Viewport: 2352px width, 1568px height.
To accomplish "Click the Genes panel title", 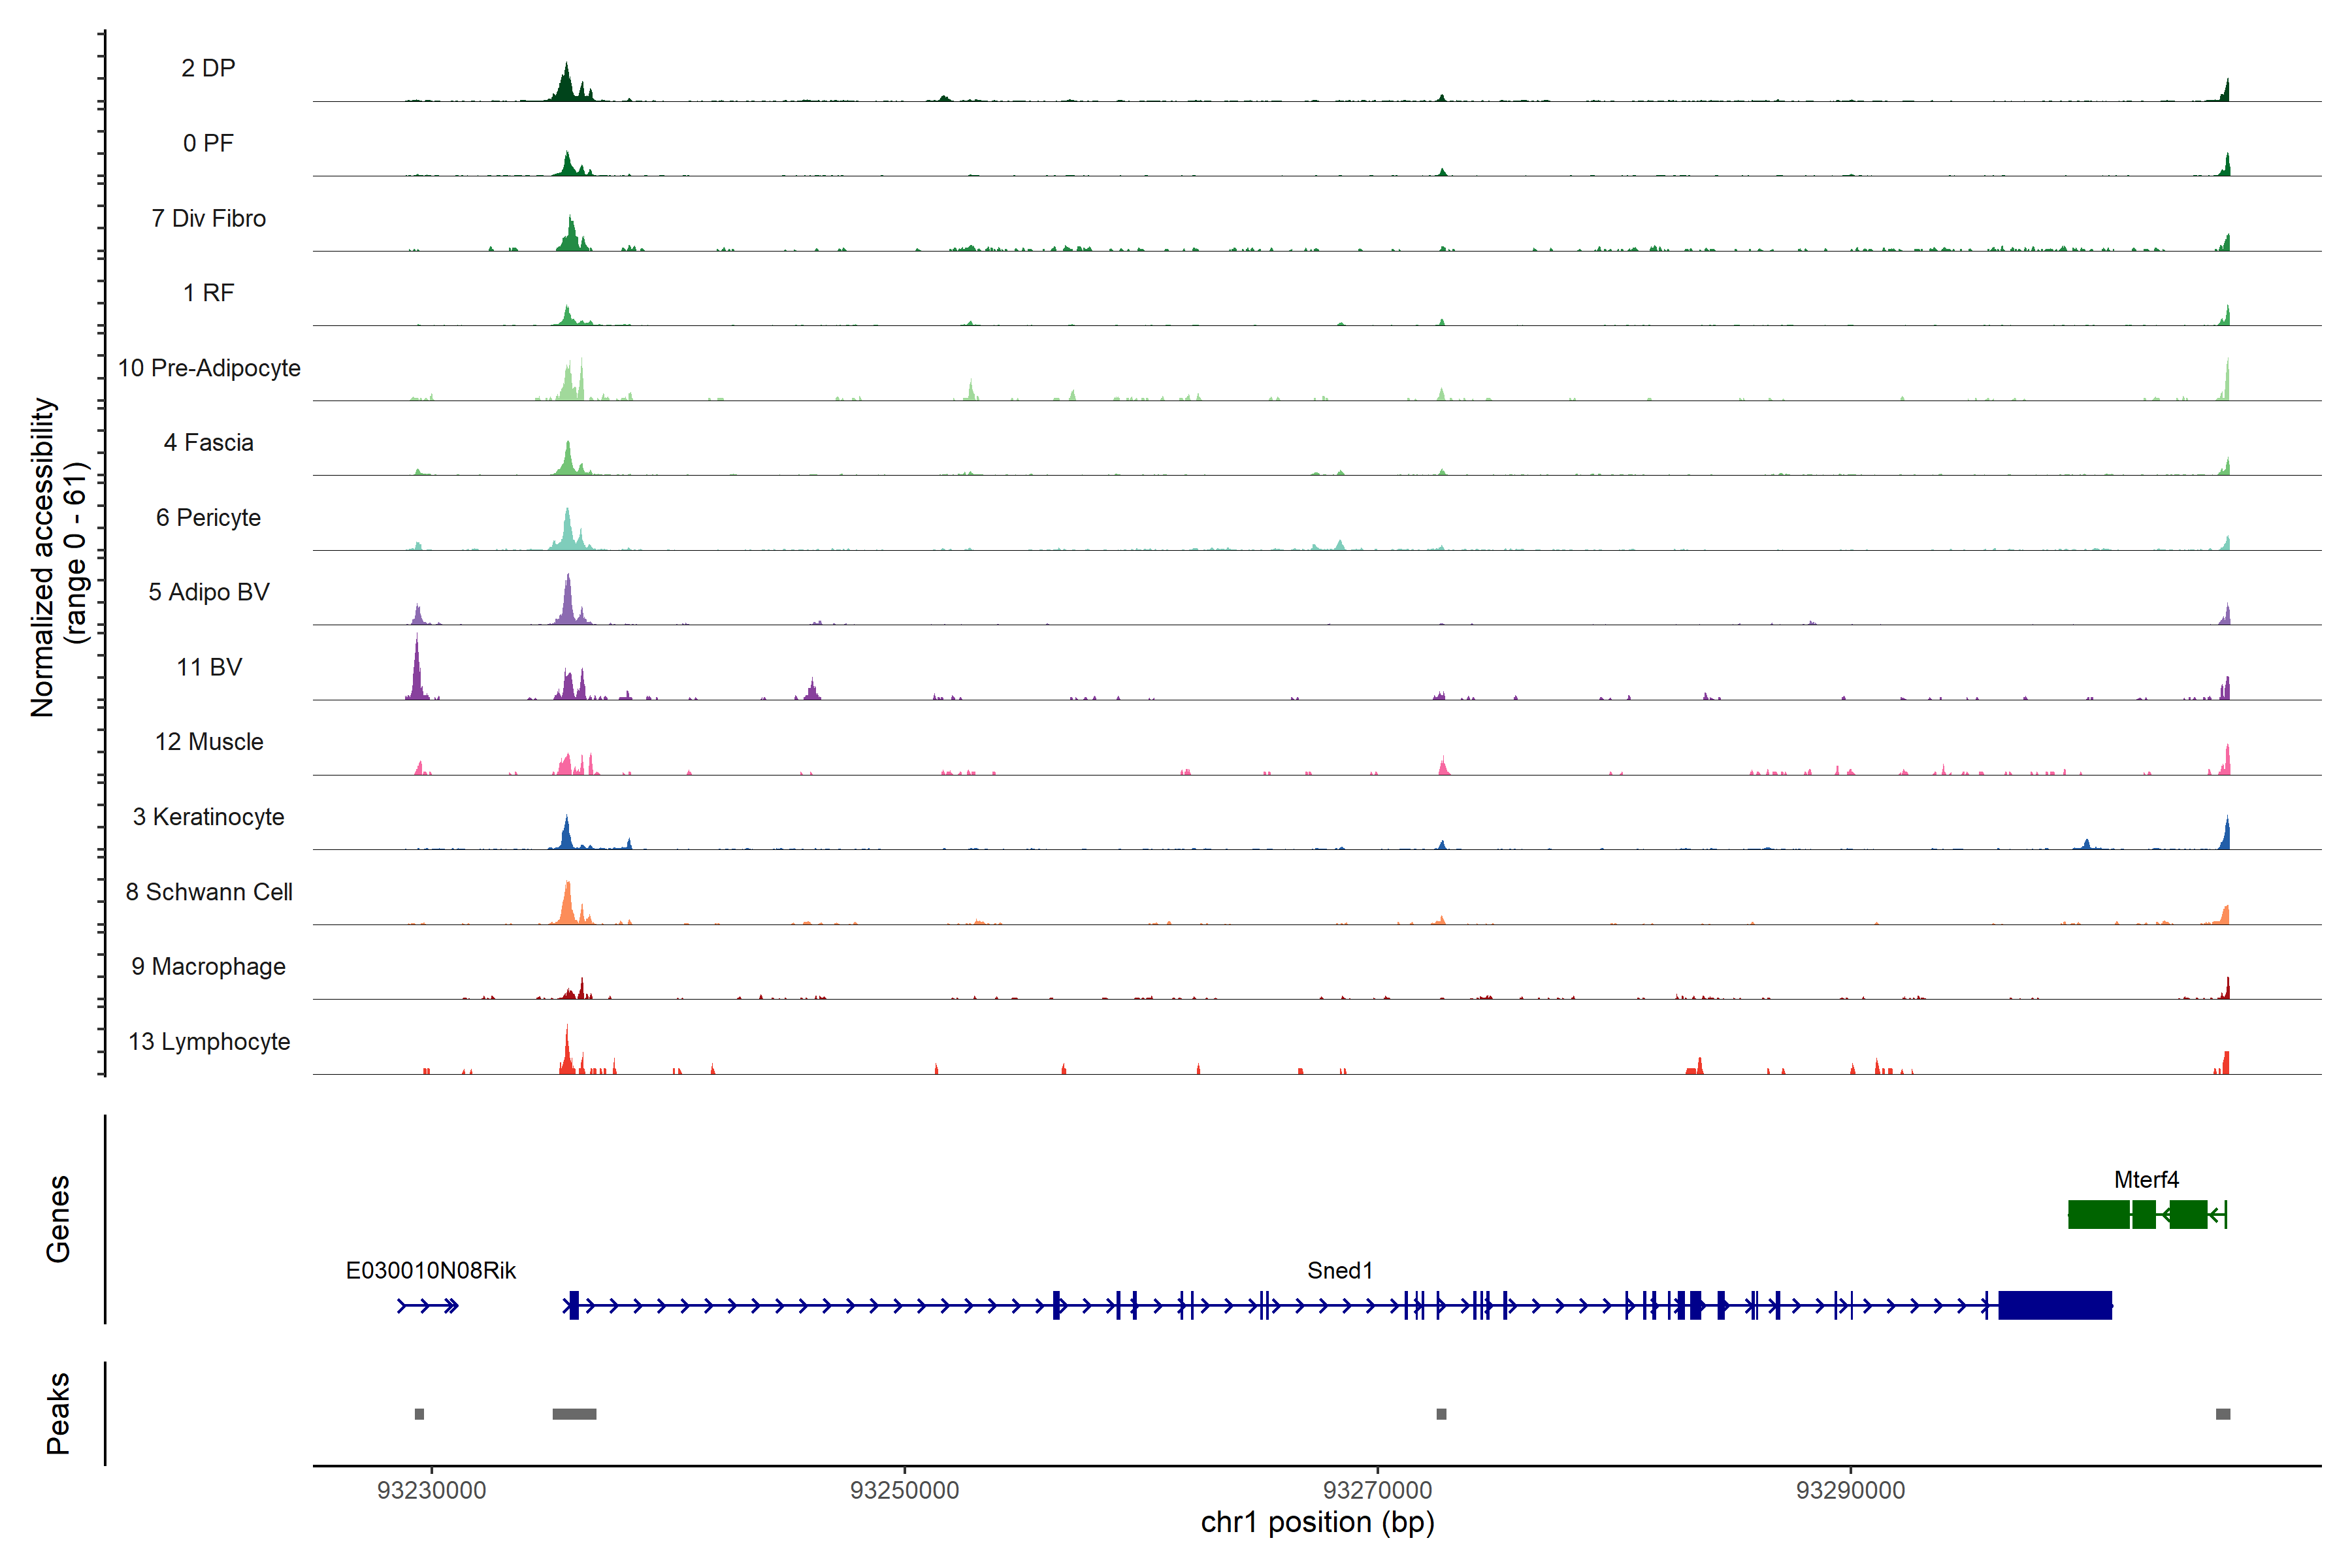I will coord(58,1218).
